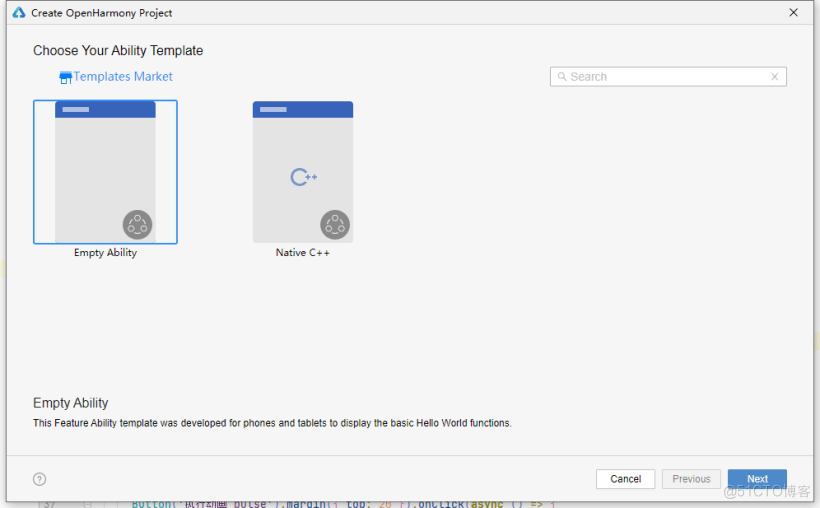Image resolution: width=820 pixels, height=508 pixels.
Task: Open help with the question mark icon
Action: click(39, 479)
